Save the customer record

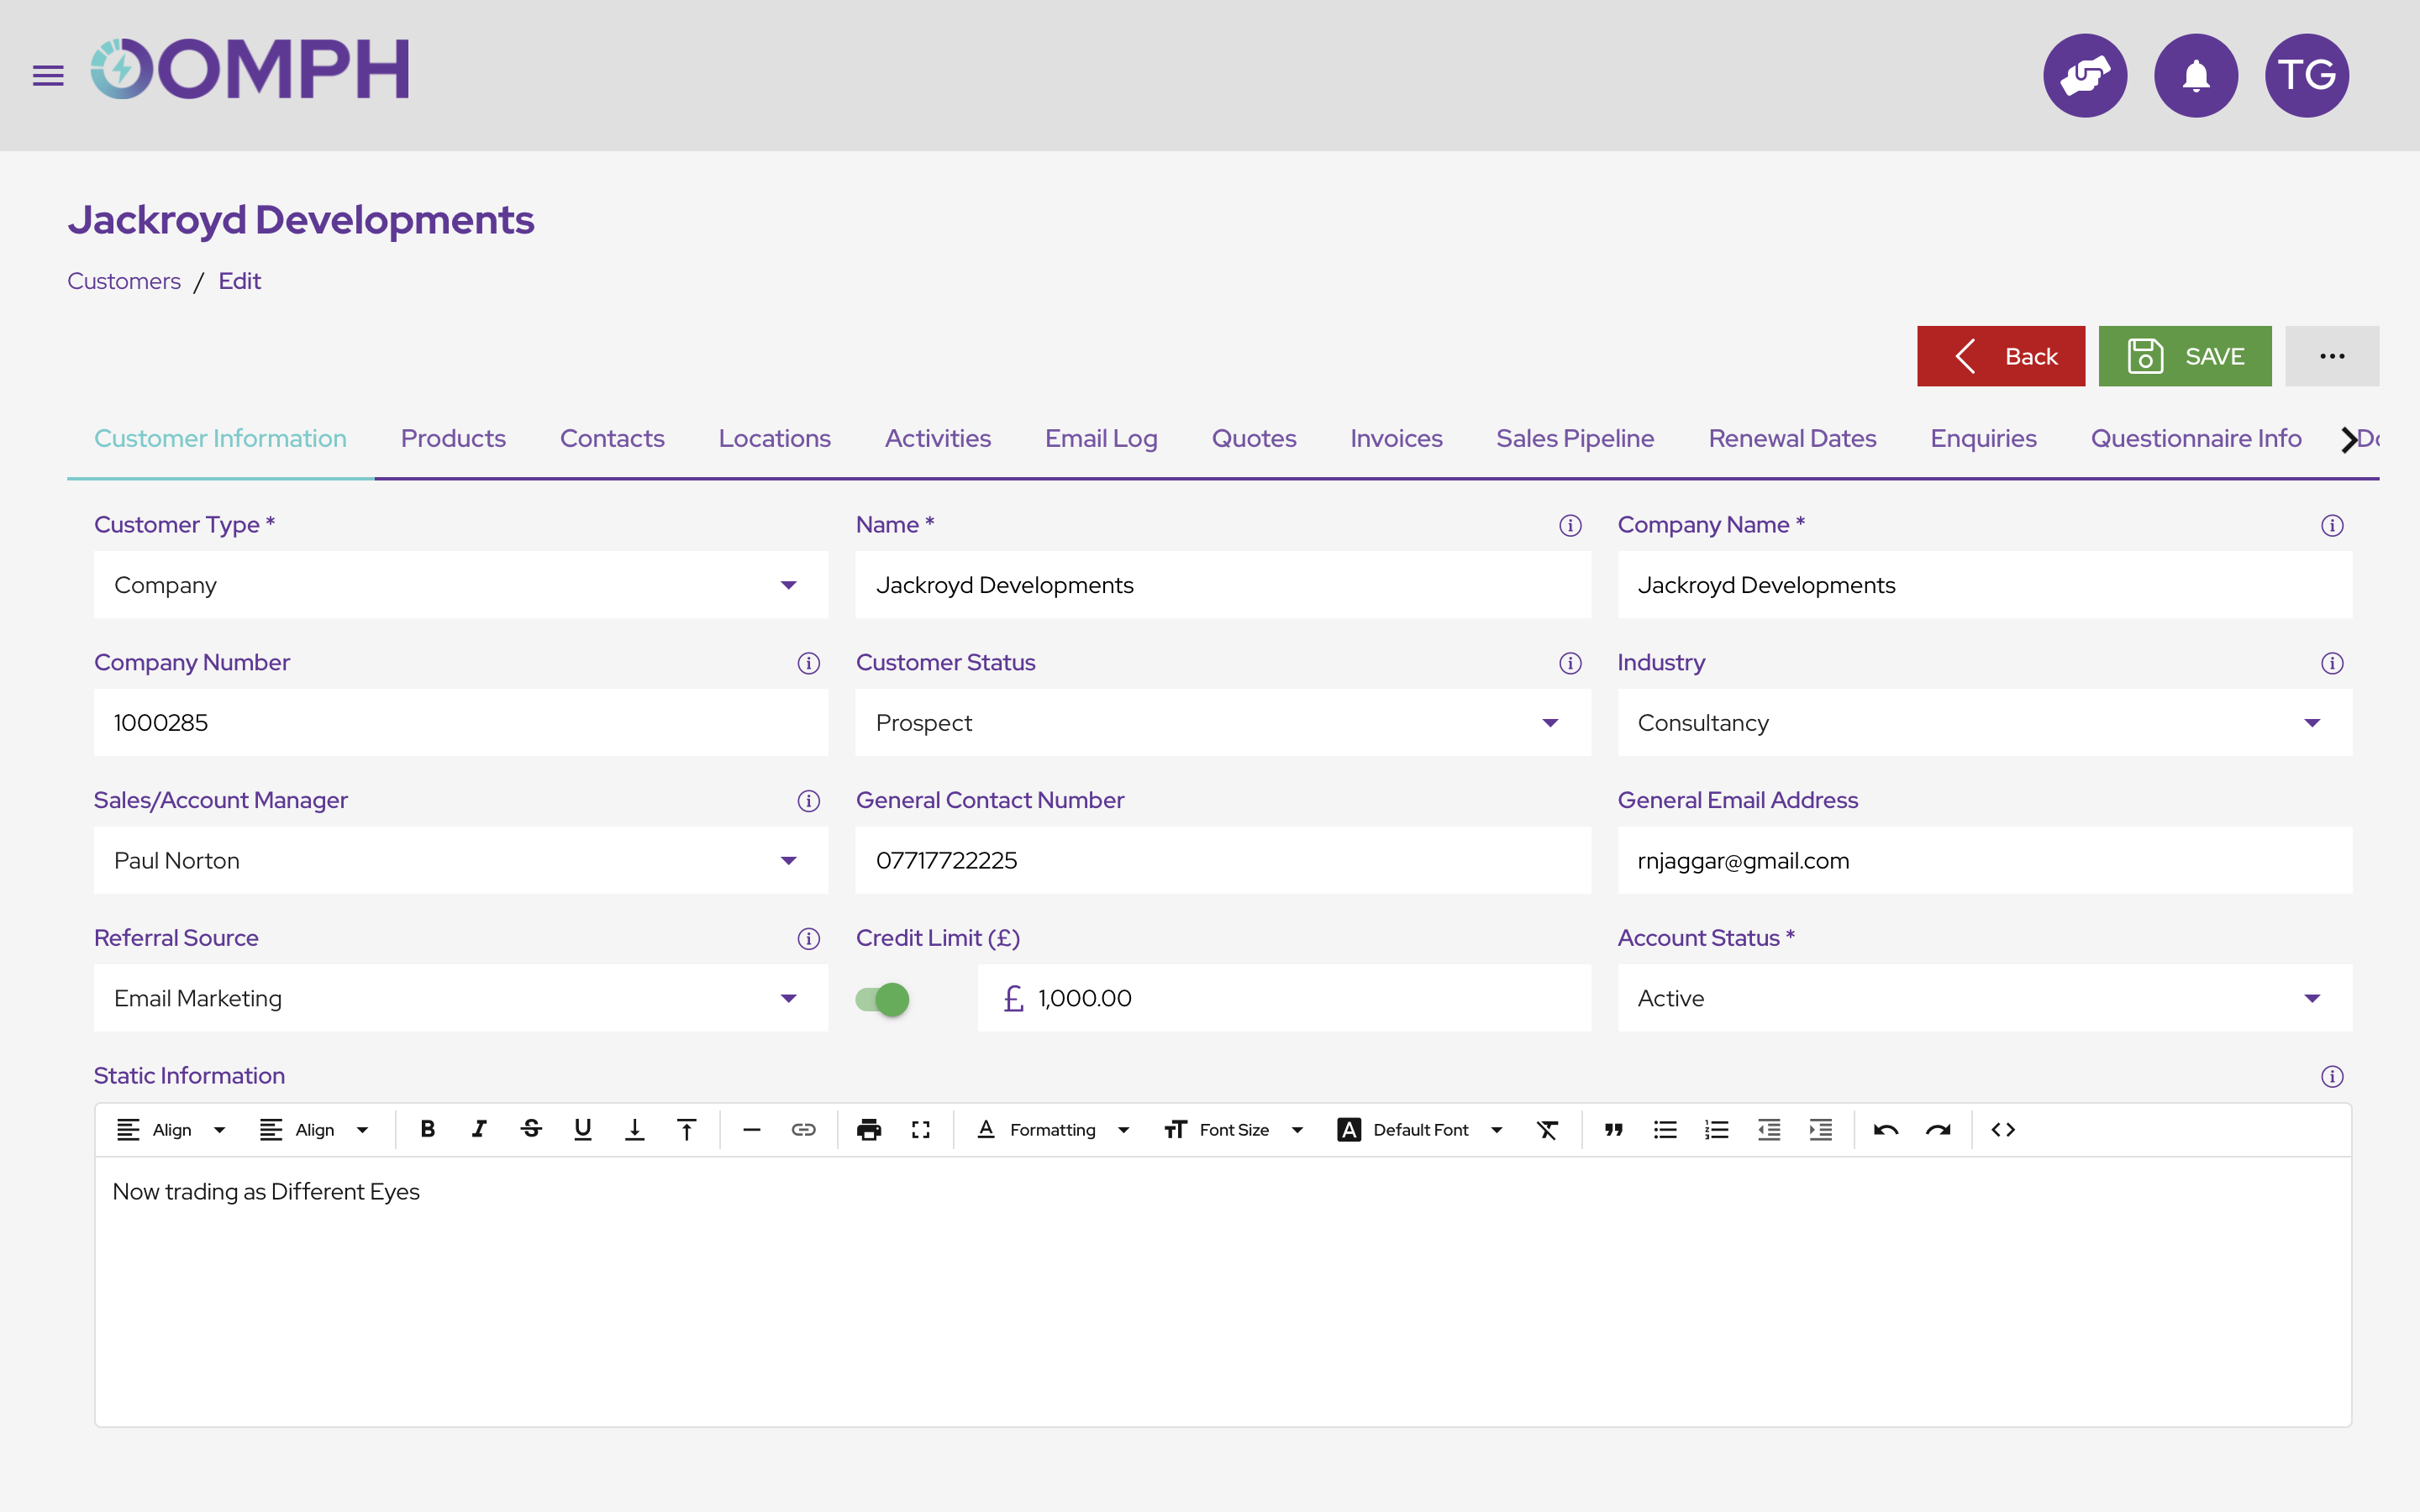2186,355
